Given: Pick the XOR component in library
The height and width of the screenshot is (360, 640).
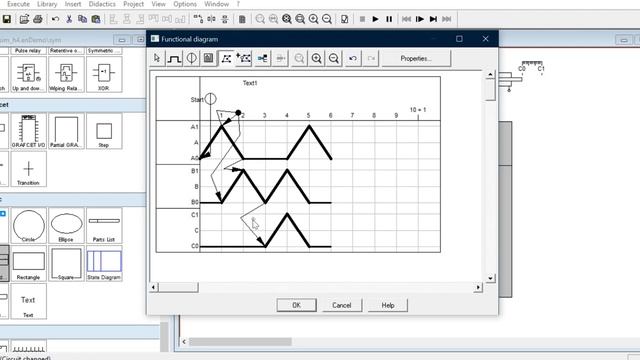Looking at the screenshot, I should [104, 74].
